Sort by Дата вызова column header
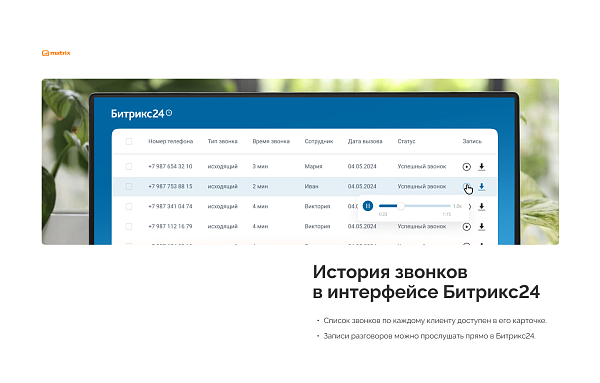The height and width of the screenshot is (383, 600). coord(365,141)
